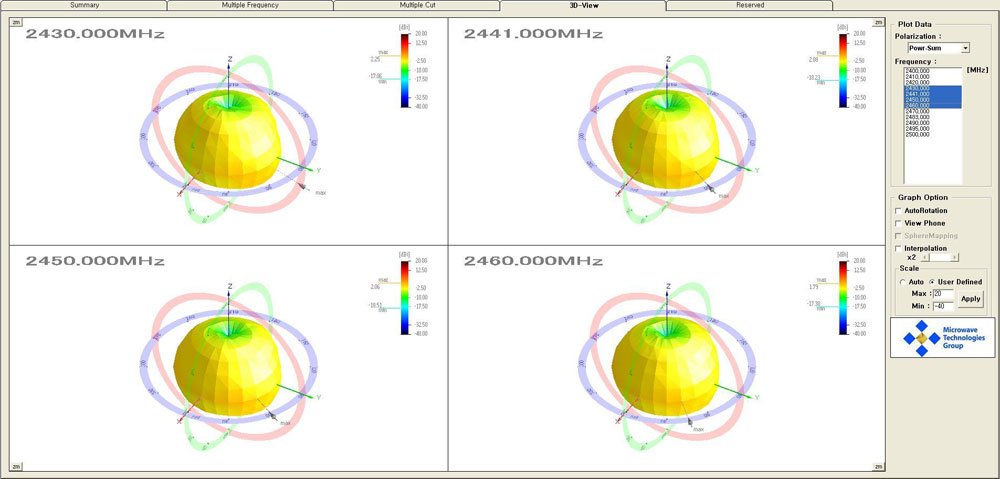The image size is (1000, 479).
Task: Select the User Defined scale radio button
Action: (932, 282)
